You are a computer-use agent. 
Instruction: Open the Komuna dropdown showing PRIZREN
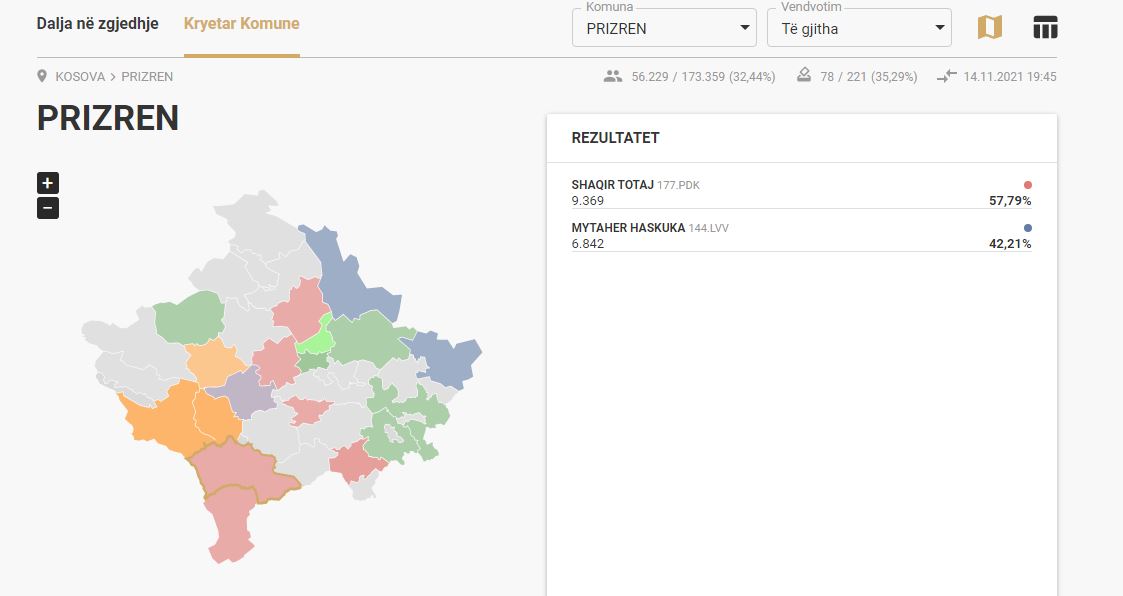click(664, 28)
